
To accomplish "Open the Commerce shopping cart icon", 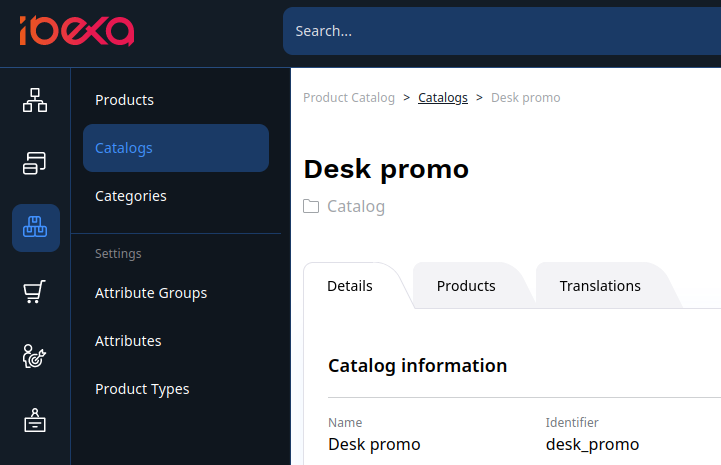I will pos(35,291).
